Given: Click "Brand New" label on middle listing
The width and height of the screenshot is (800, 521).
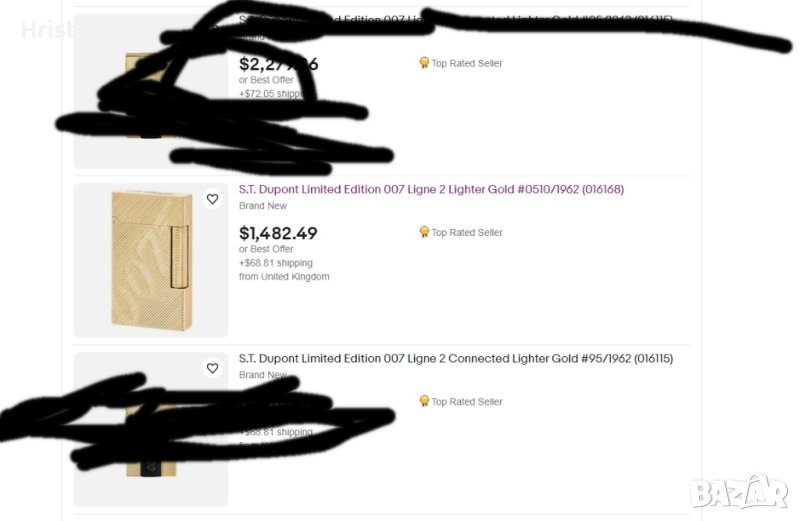Looking at the screenshot, I should pos(263,206).
